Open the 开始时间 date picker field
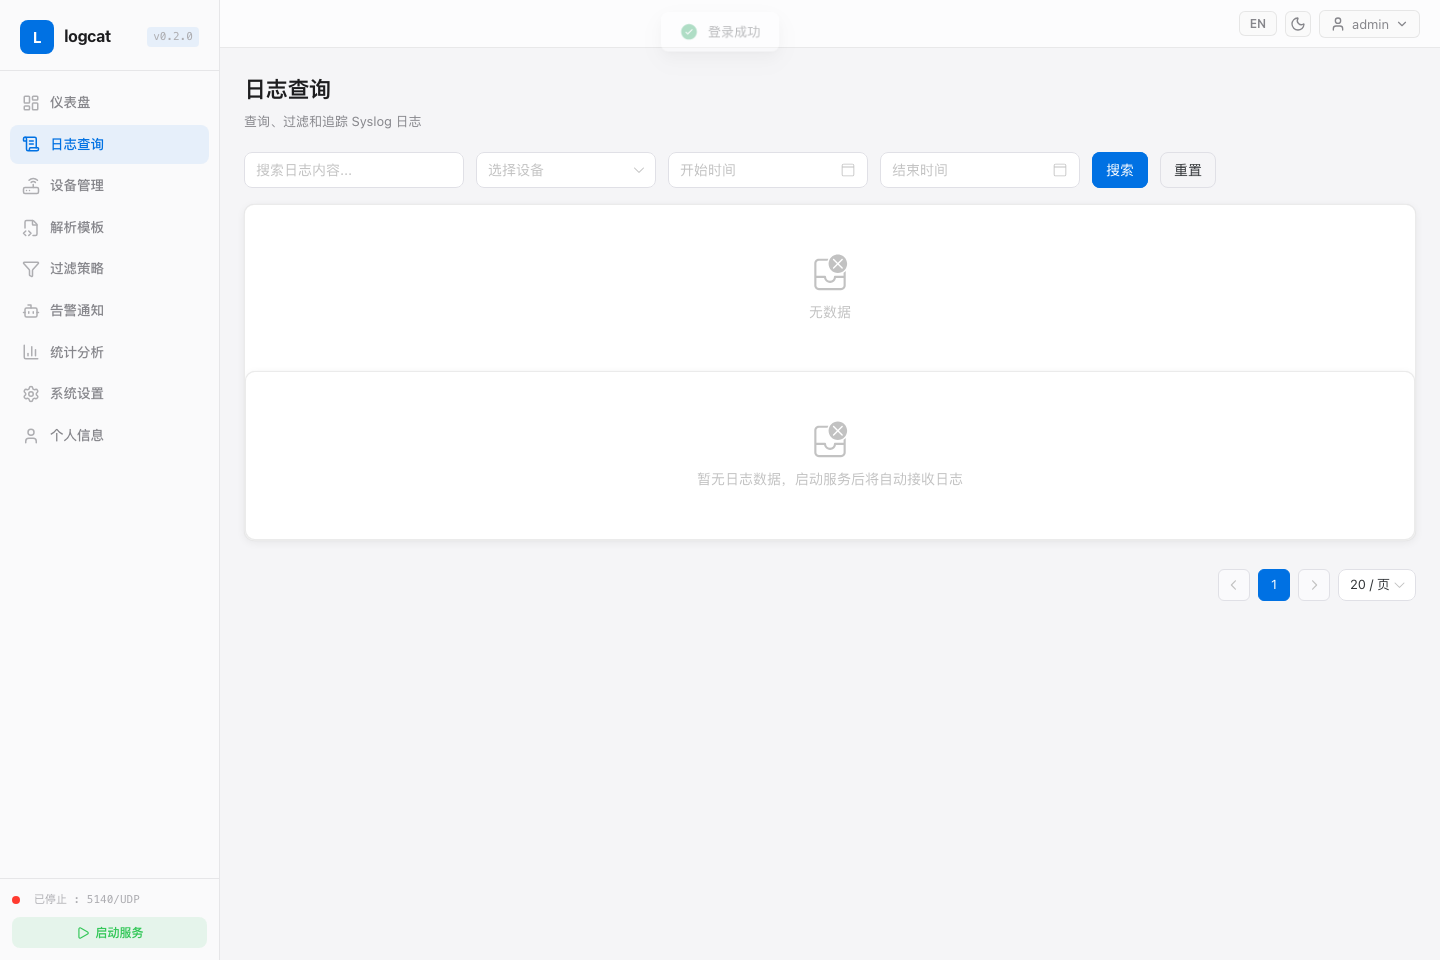The width and height of the screenshot is (1440, 960). (768, 170)
